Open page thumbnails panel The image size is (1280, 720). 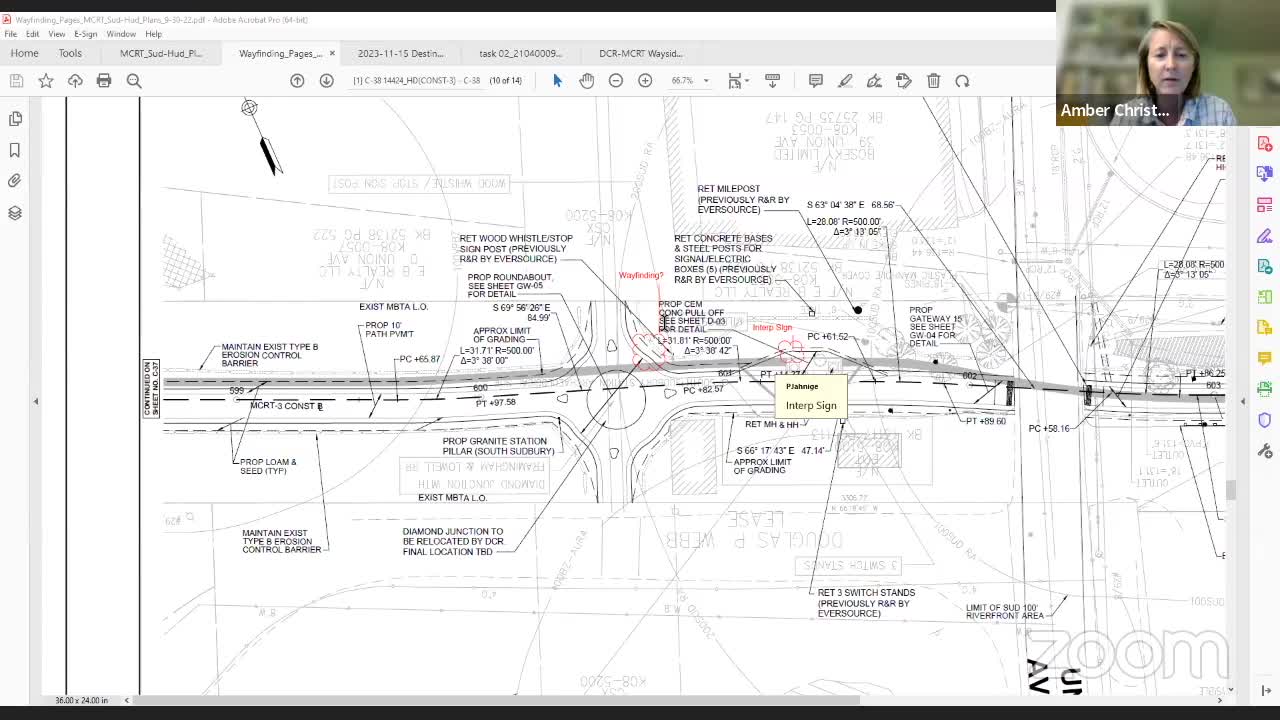point(15,119)
